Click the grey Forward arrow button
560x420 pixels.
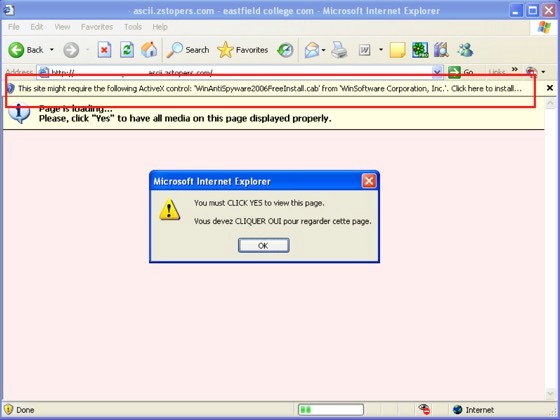71,50
